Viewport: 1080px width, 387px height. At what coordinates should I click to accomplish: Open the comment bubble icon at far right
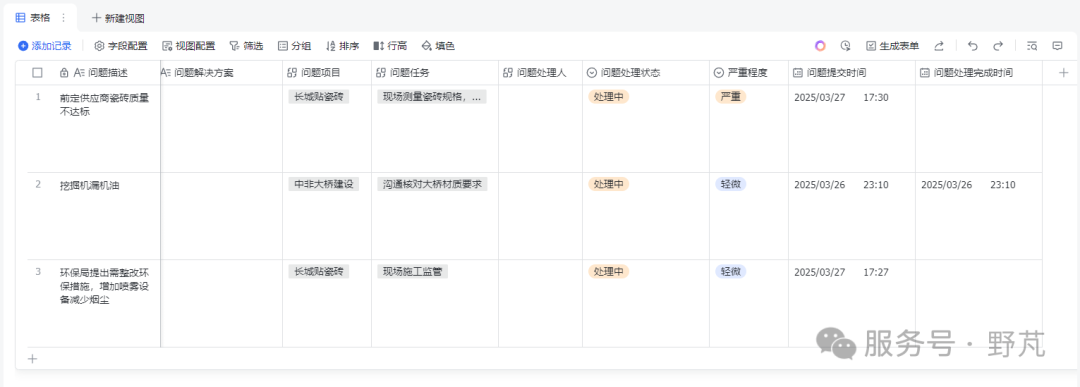pos(1057,46)
